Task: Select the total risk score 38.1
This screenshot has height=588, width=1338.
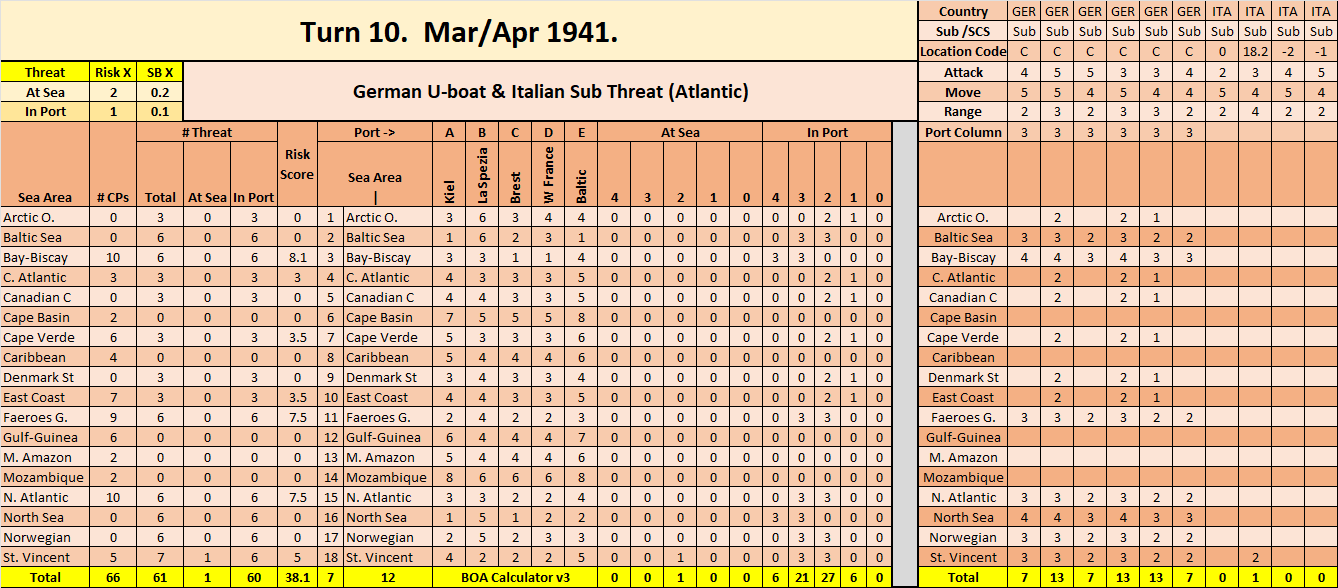Action: tap(297, 577)
